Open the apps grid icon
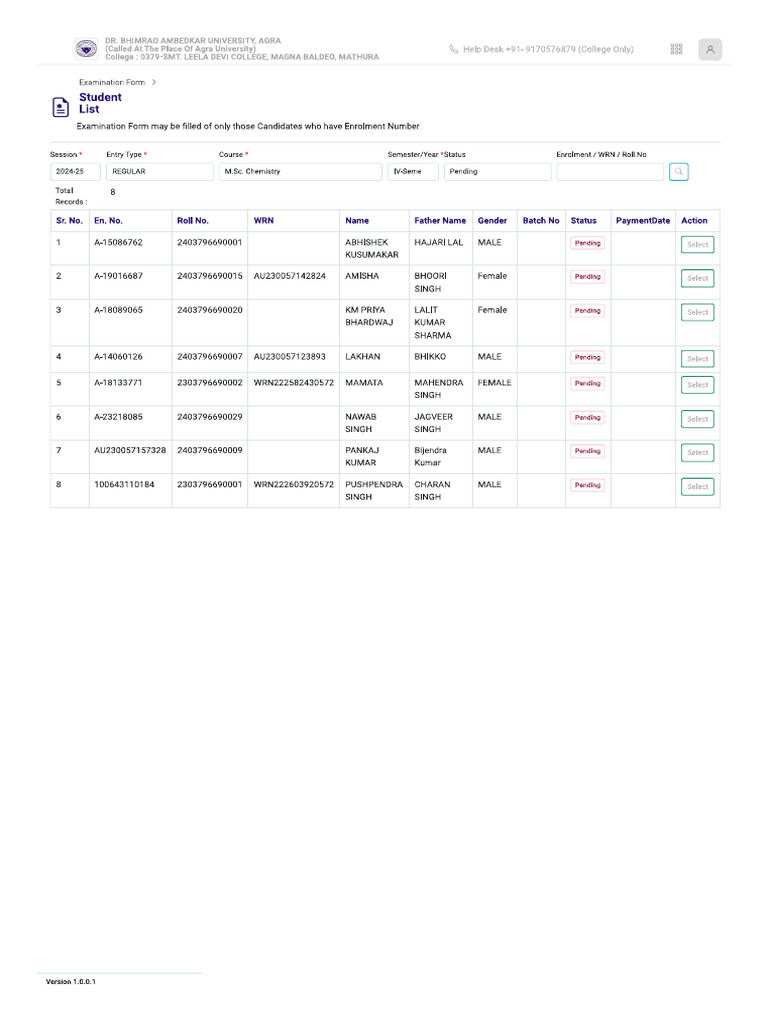 click(x=677, y=49)
